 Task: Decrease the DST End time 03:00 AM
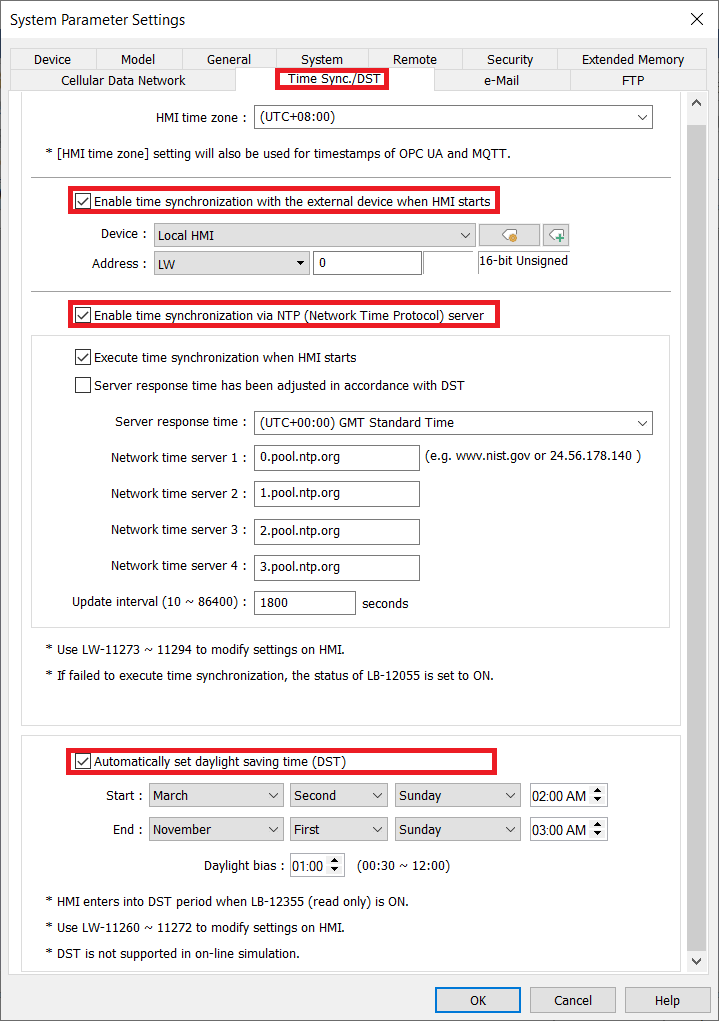tap(598, 835)
